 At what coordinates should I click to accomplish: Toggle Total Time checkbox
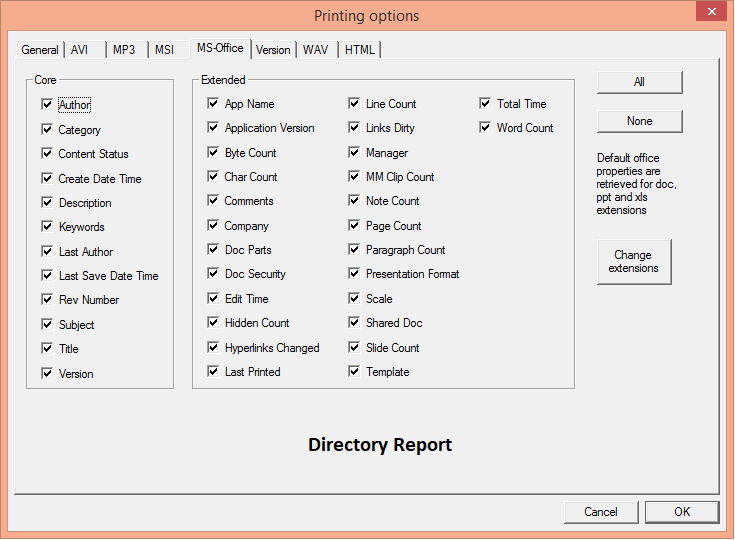point(485,103)
